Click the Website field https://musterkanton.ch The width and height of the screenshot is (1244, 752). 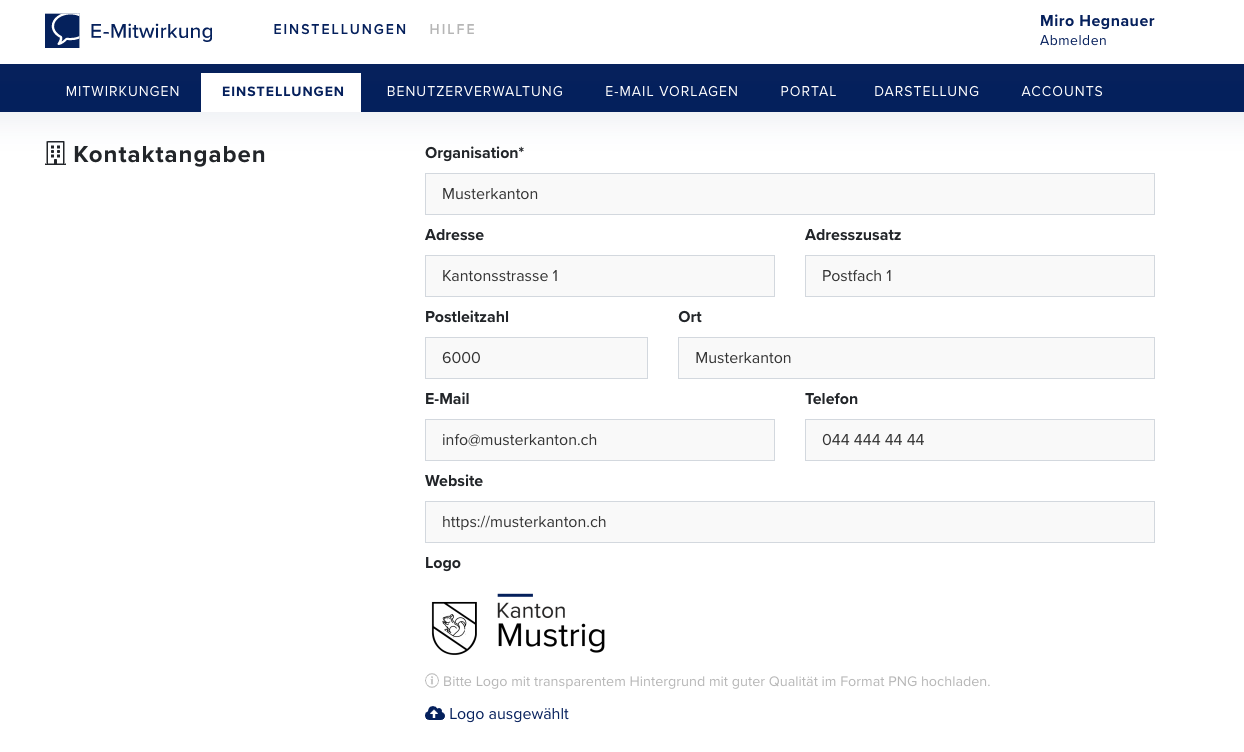[x=790, y=522]
